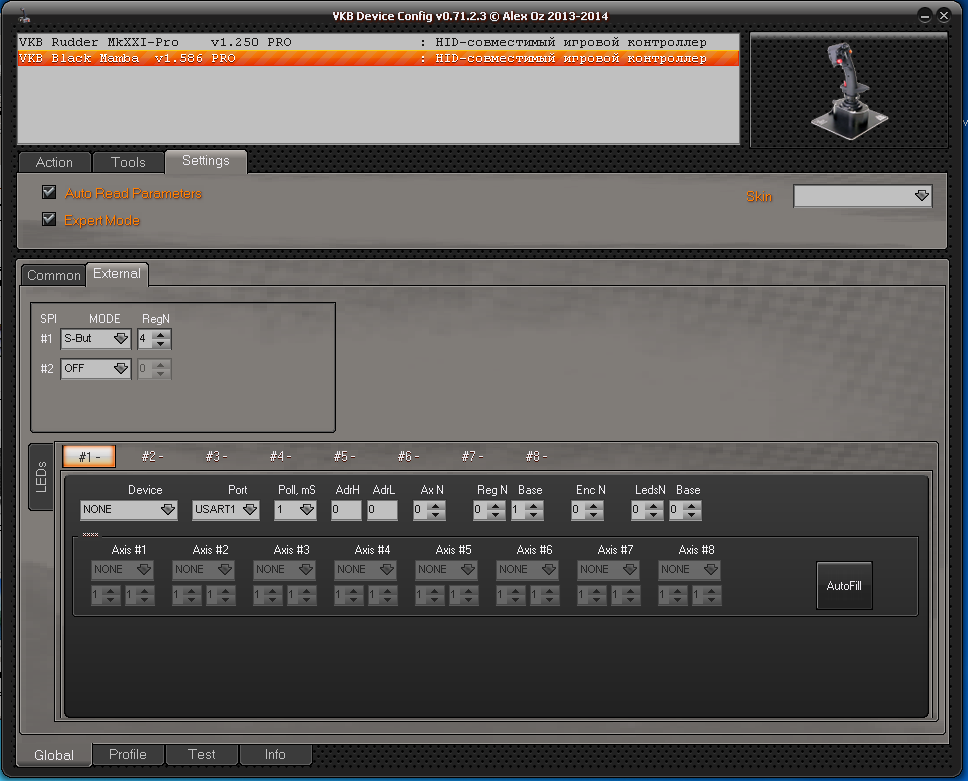Open the Skin dropdown
This screenshot has width=968, height=781.
point(862,196)
